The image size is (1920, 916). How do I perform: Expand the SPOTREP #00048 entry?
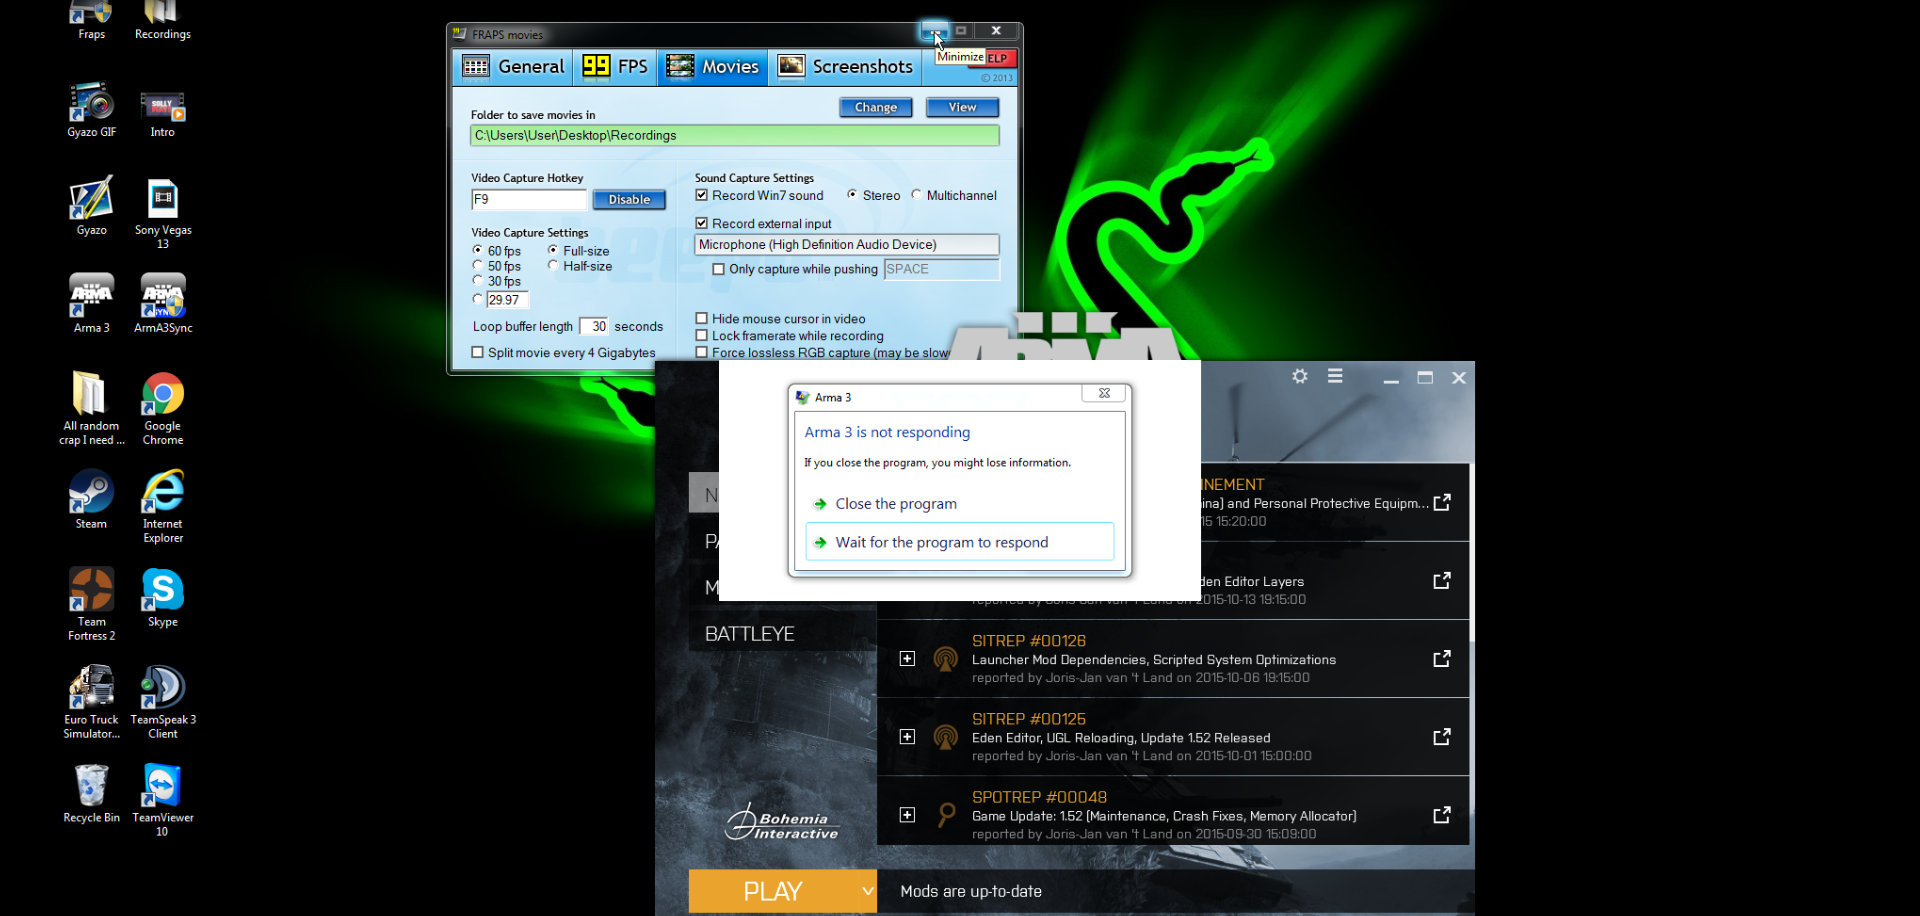907,815
